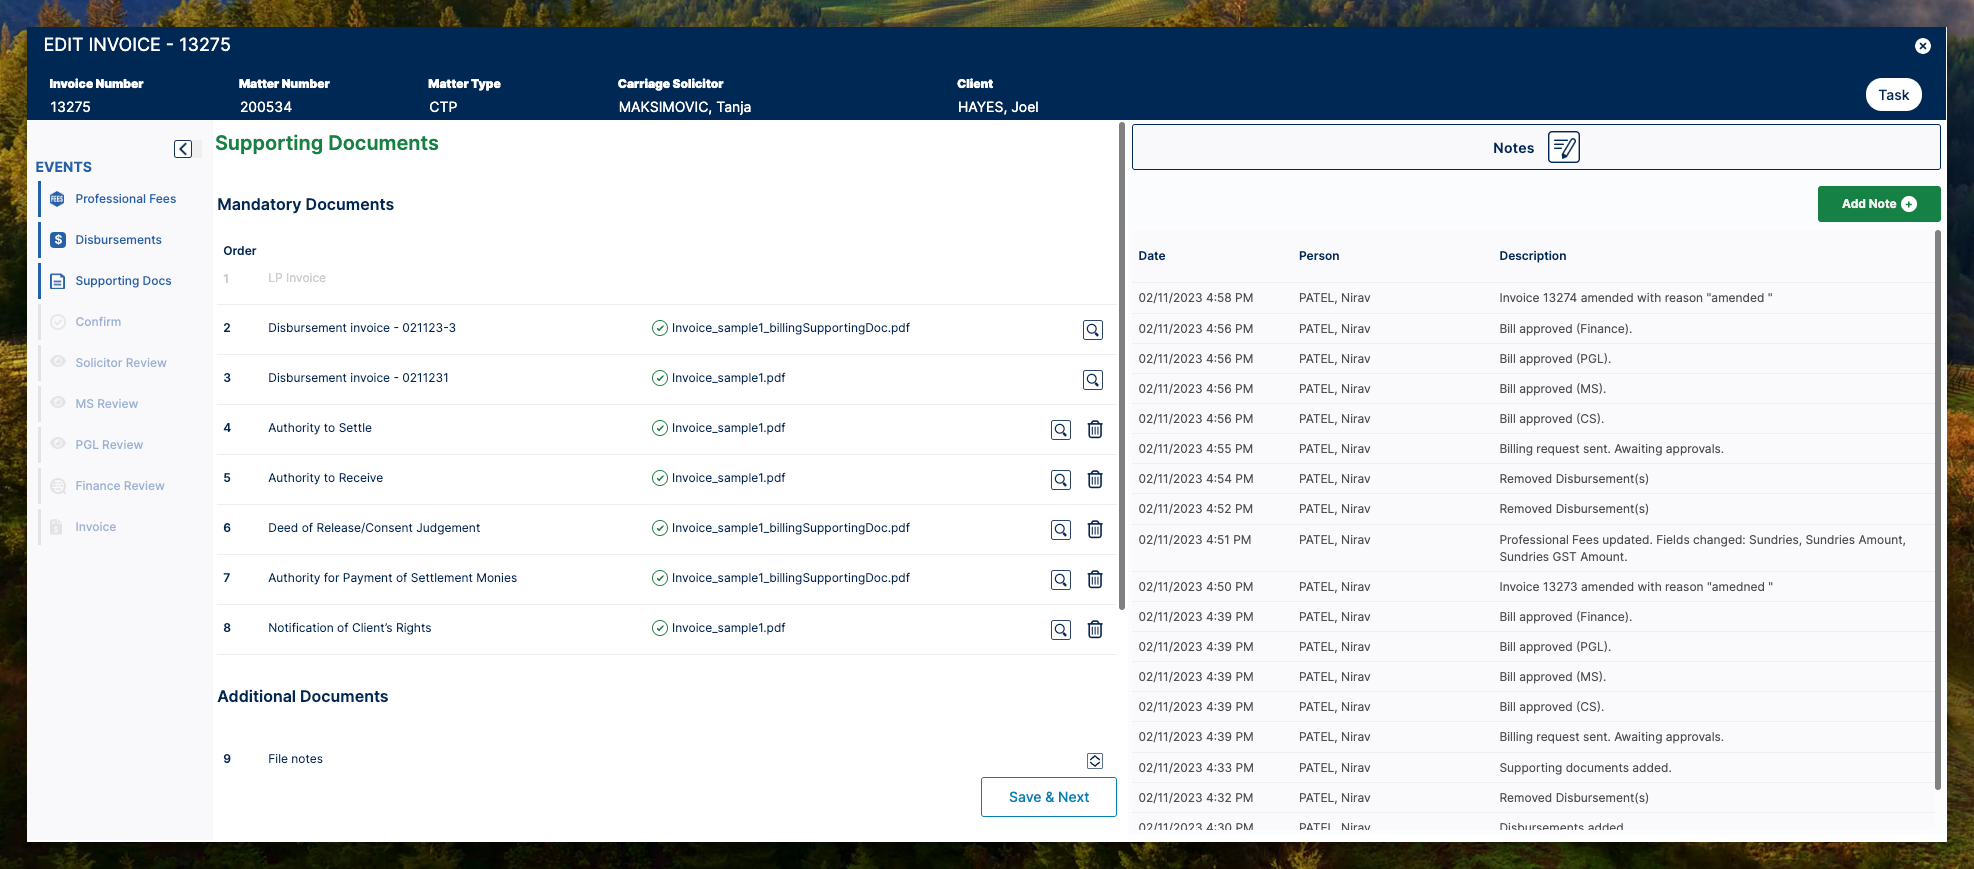Delete the Authority to Settle document
The height and width of the screenshot is (869, 1974).
point(1095,429)
